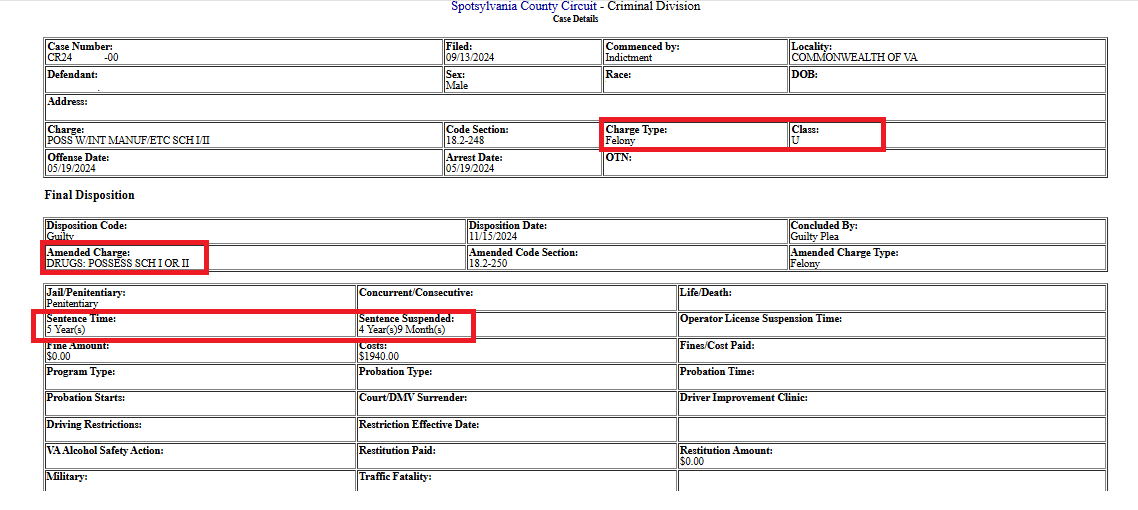Select 'Guilty Plea' concluded by value

[x=815, y=237]
